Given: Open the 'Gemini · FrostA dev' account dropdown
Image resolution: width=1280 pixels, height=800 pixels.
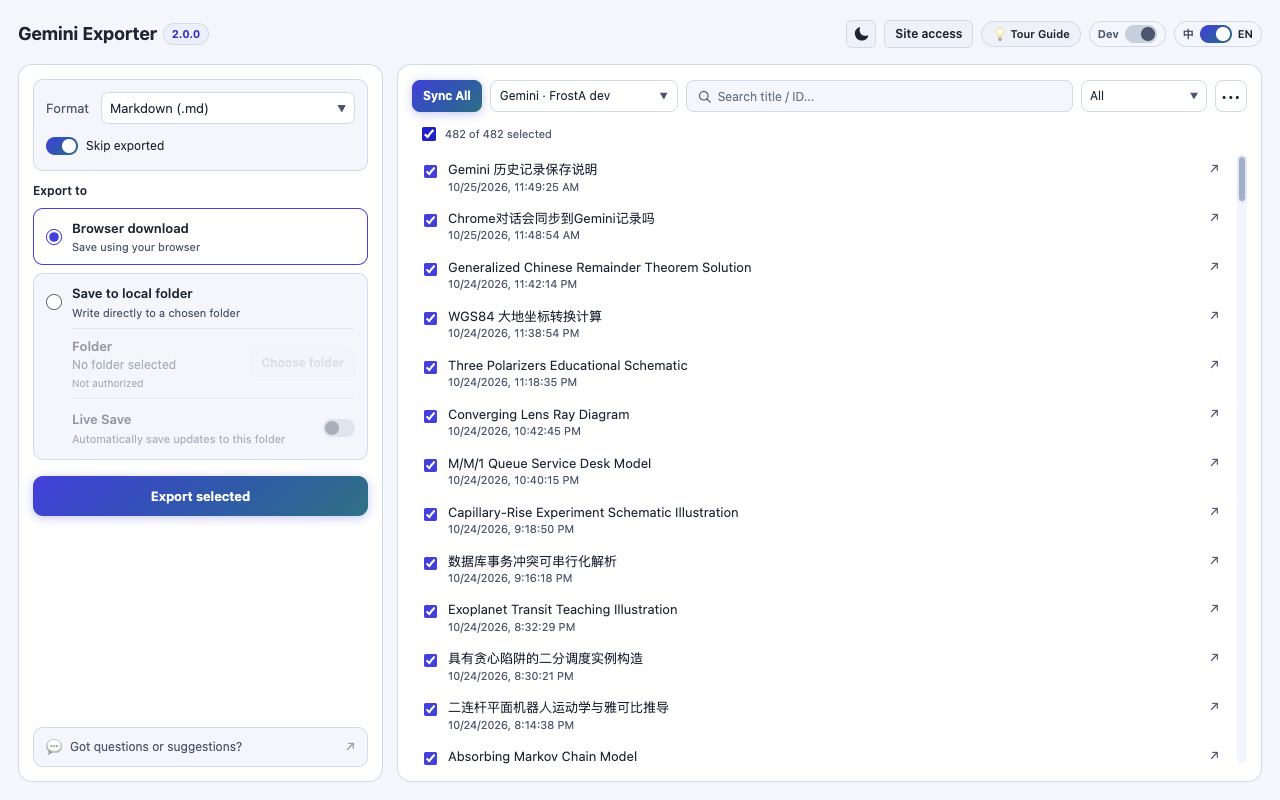Looking at the screenshot, I should pyautogui.click(x=584, y=96).
